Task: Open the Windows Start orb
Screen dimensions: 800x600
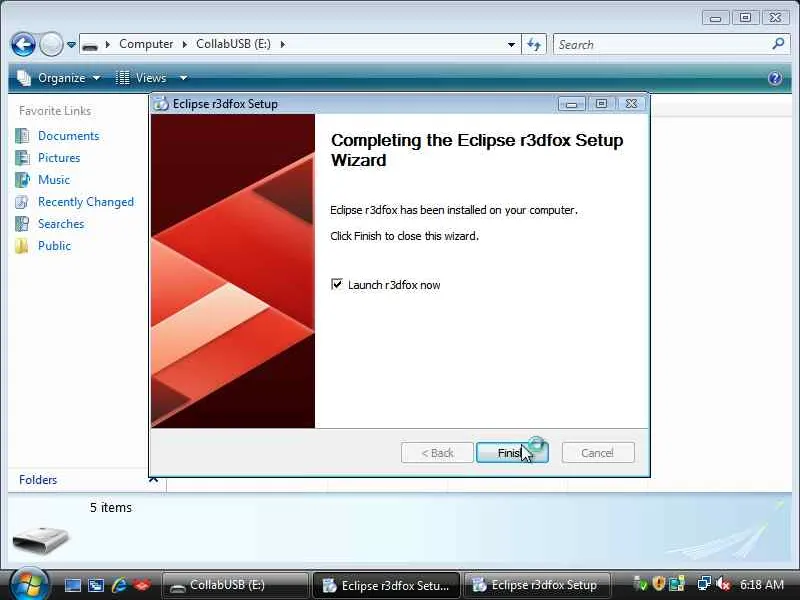Action: click(29, 584)
